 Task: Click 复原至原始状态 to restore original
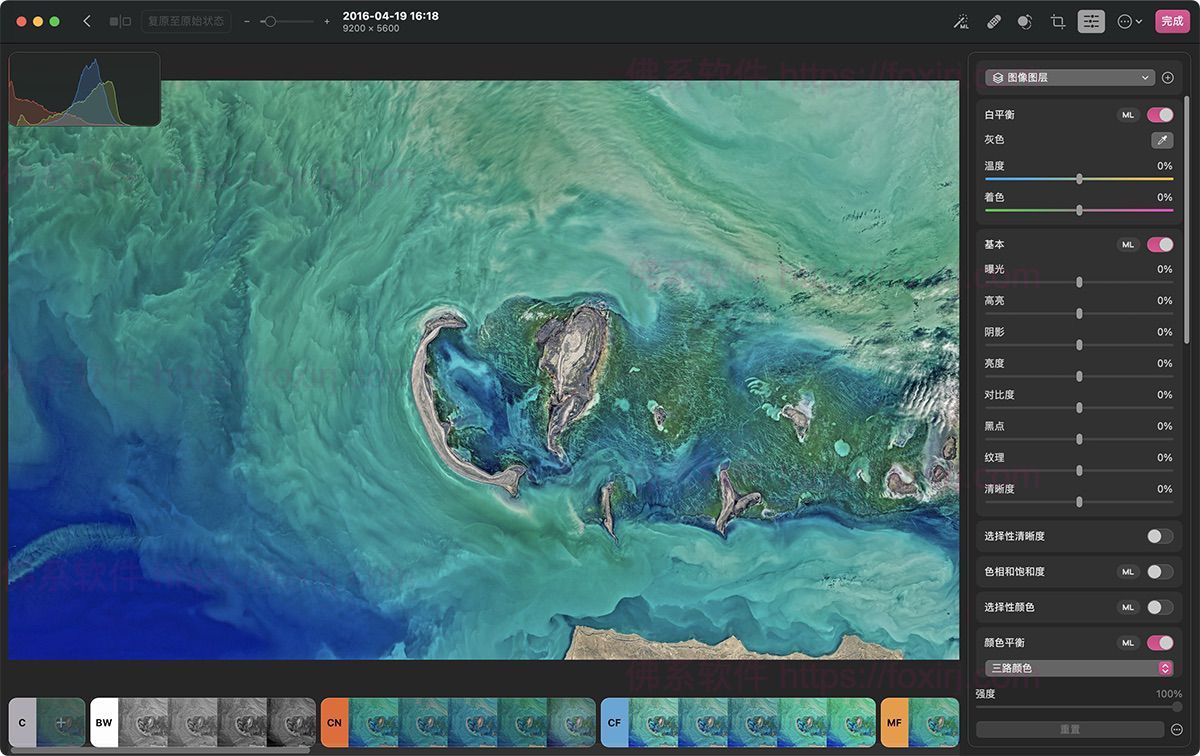pos(186,20)
